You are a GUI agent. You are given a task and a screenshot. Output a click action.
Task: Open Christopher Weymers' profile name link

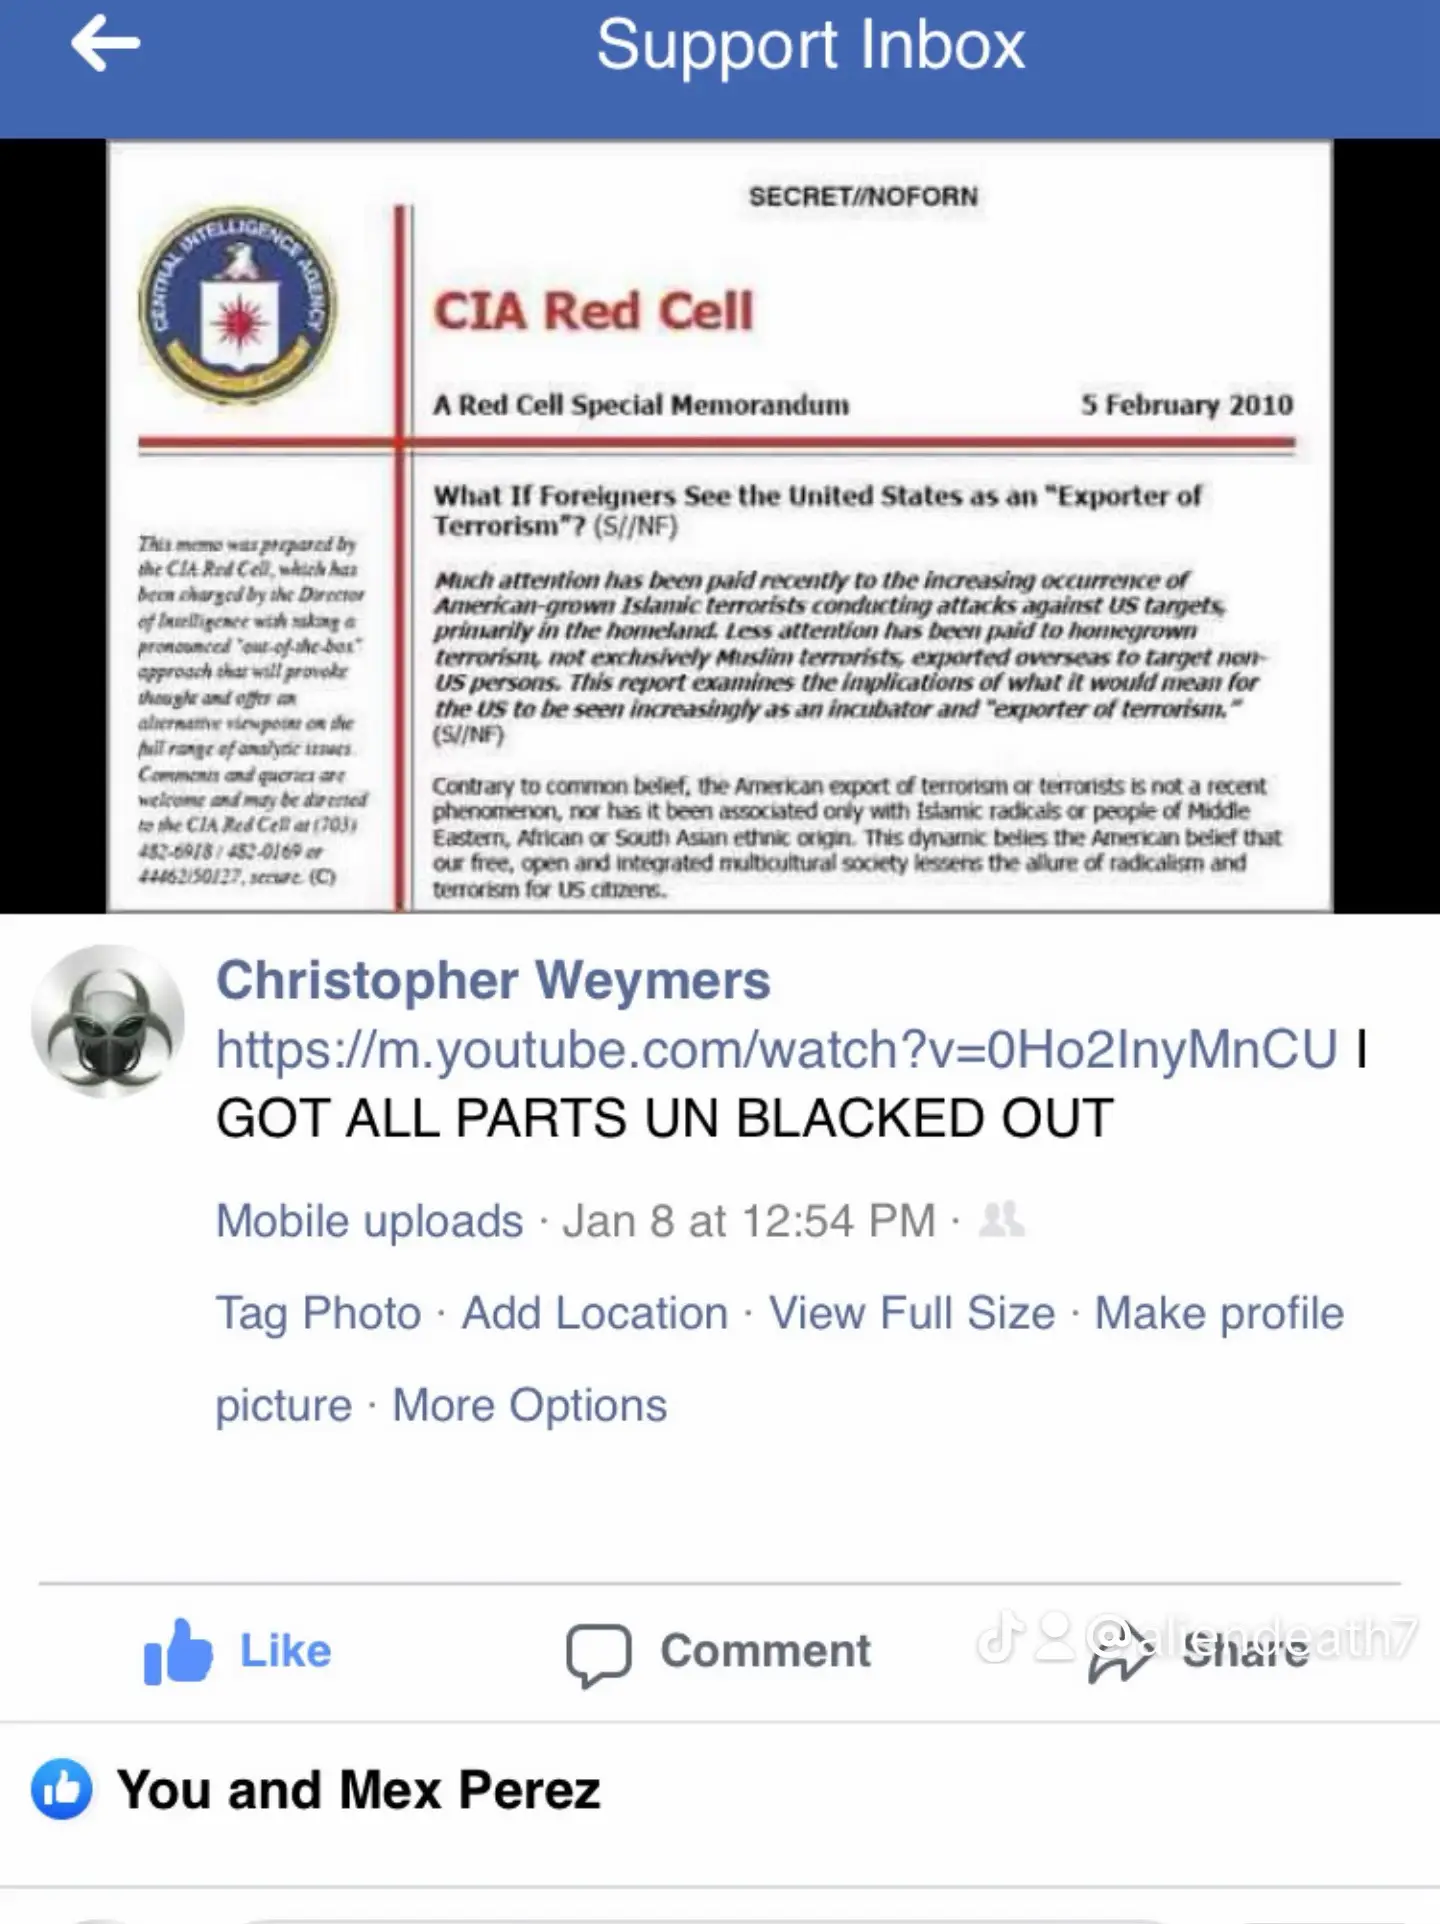pos(493,980)
